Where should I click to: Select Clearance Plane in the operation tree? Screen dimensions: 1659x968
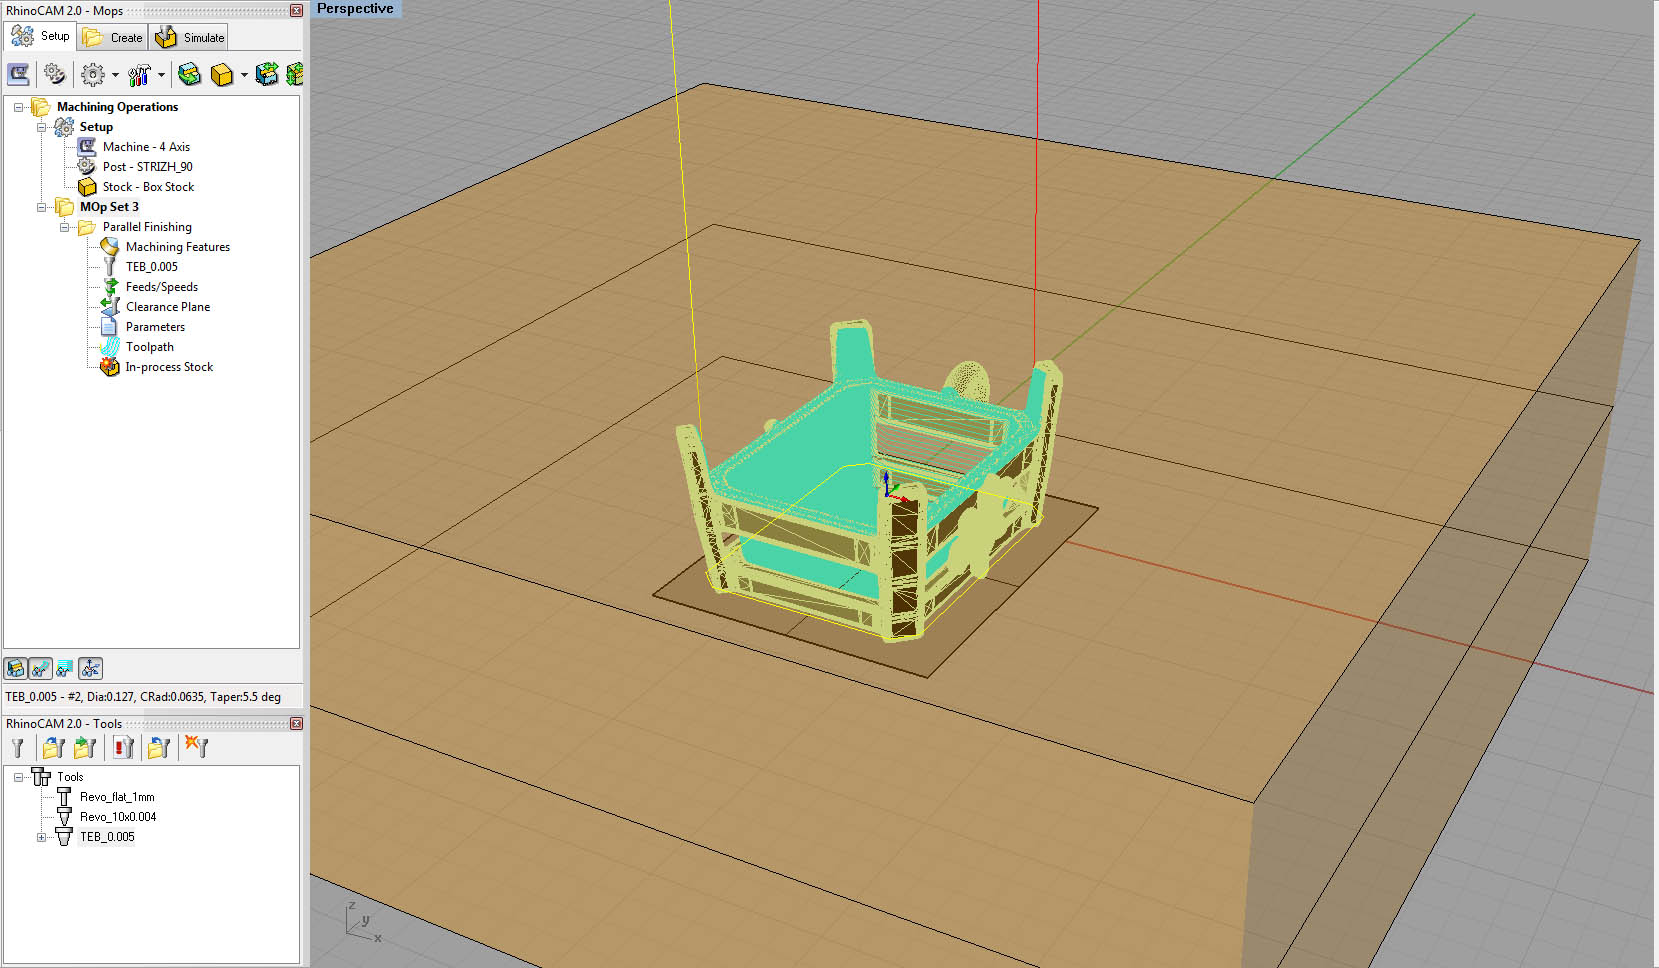pos(167,307)
